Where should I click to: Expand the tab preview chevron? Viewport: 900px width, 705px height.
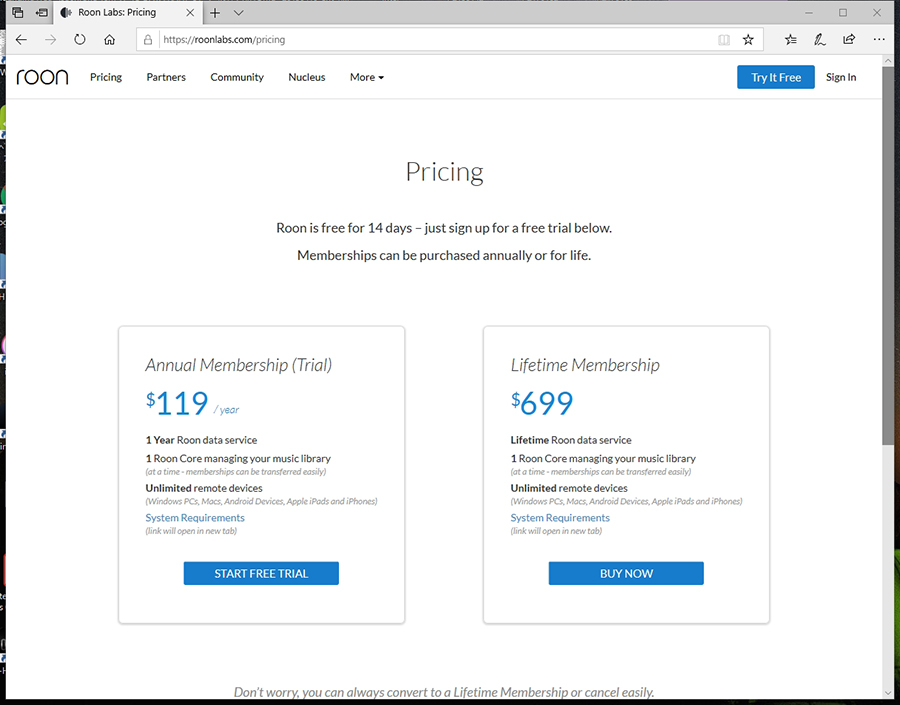pyautogui.click(x=239, y=13)
